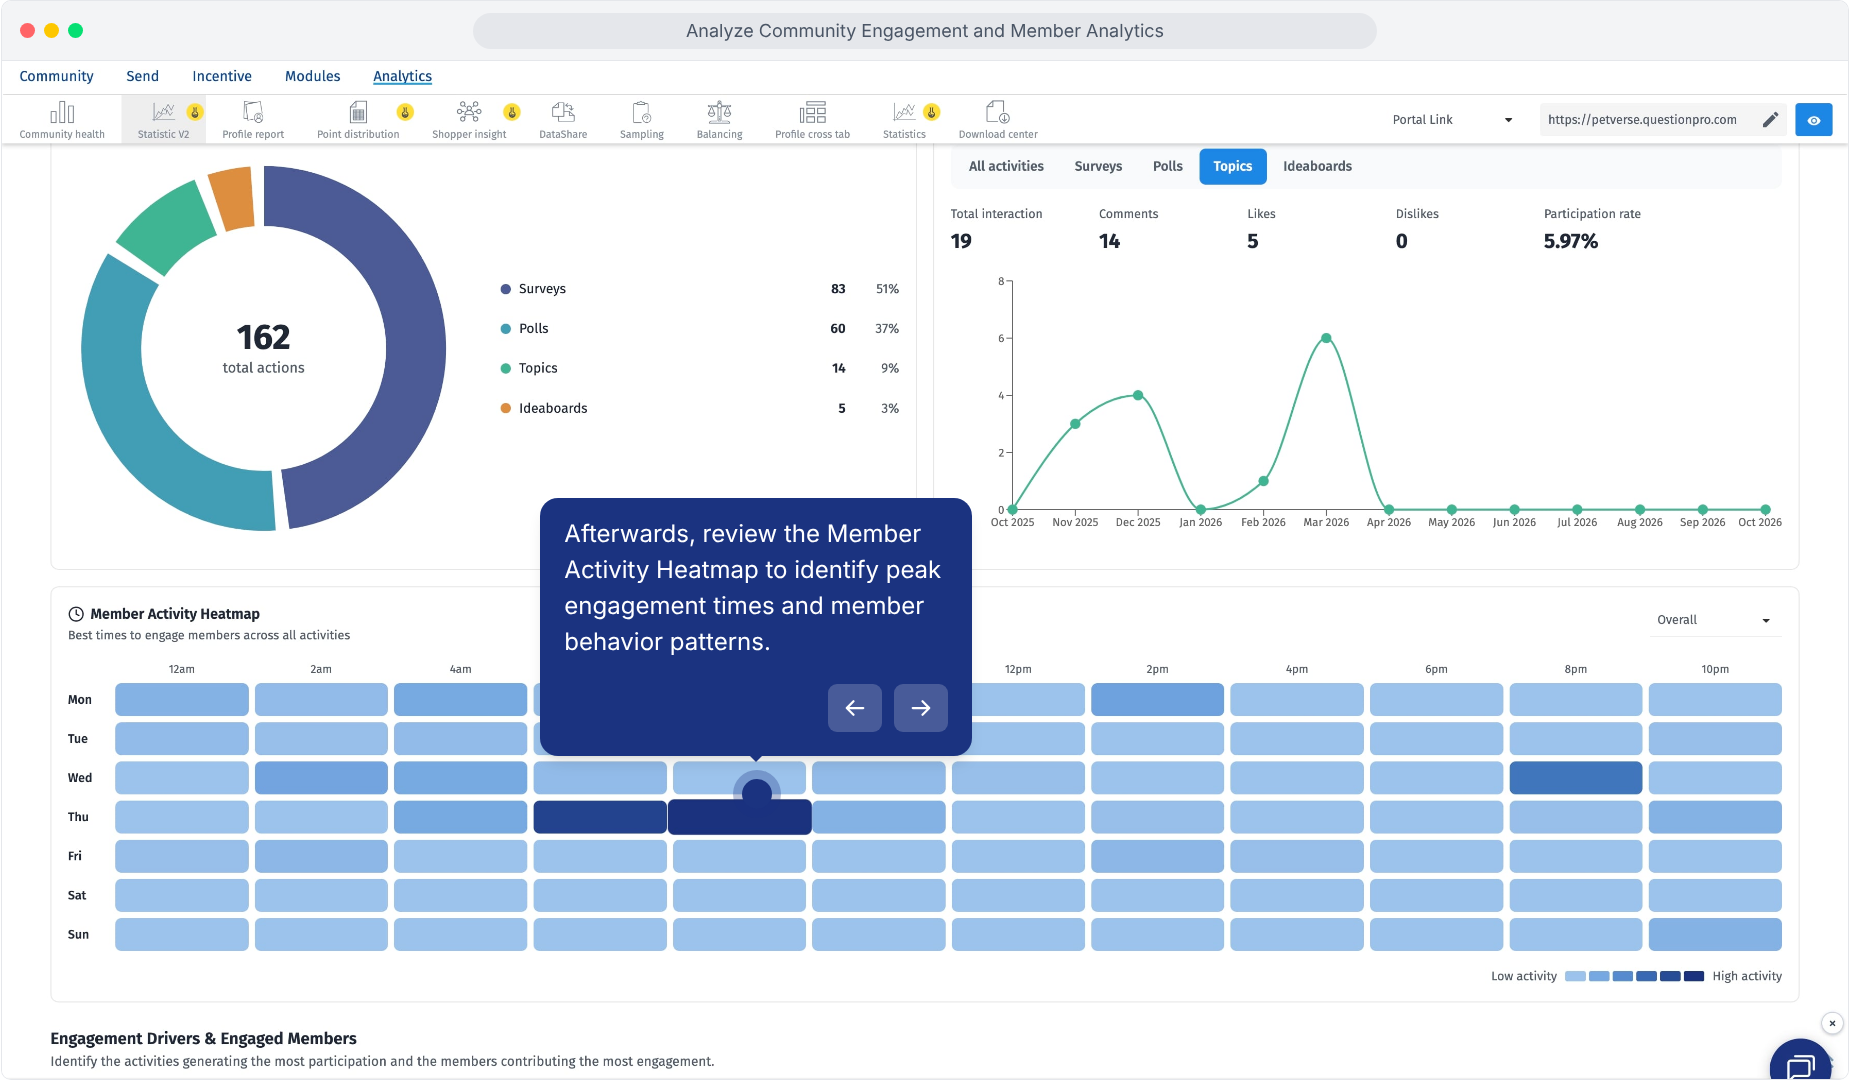
Task: Click Monday 2pm heatmap cell
Action: 1157,699
